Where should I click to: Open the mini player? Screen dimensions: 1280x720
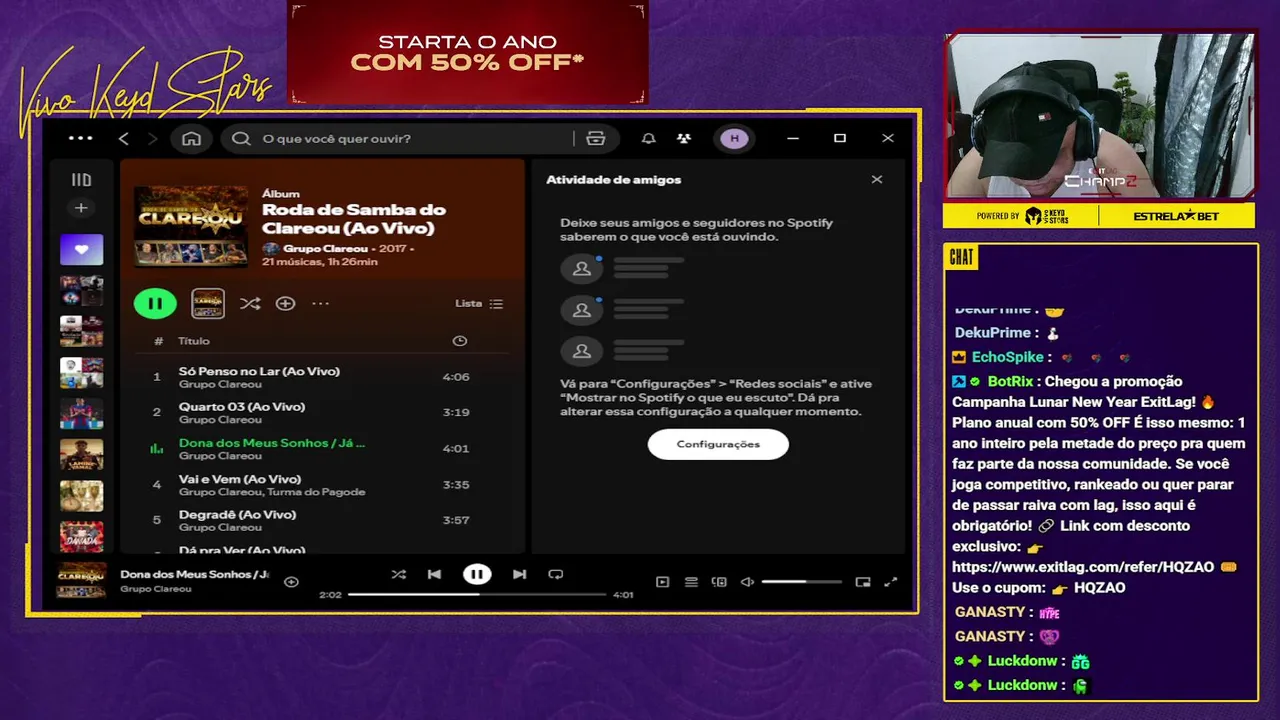click(863, 581)
